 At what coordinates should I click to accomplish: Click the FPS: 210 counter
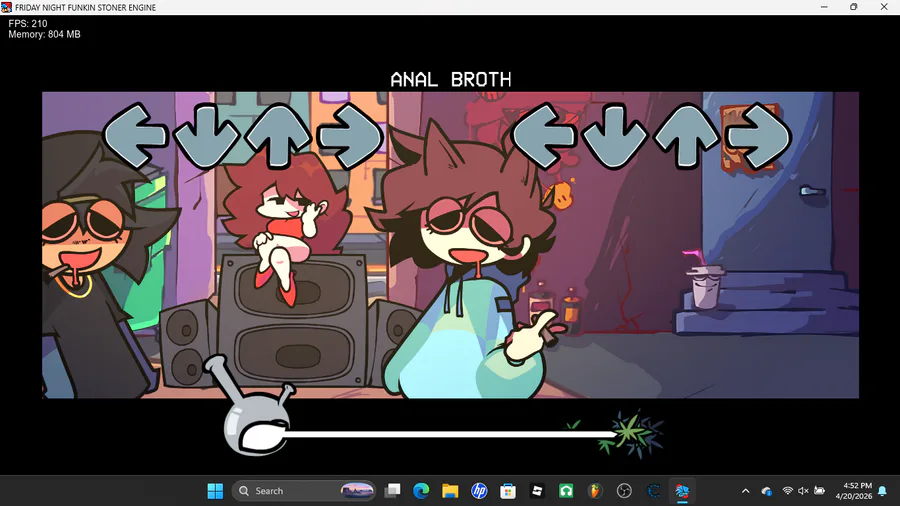coord(28,24)
